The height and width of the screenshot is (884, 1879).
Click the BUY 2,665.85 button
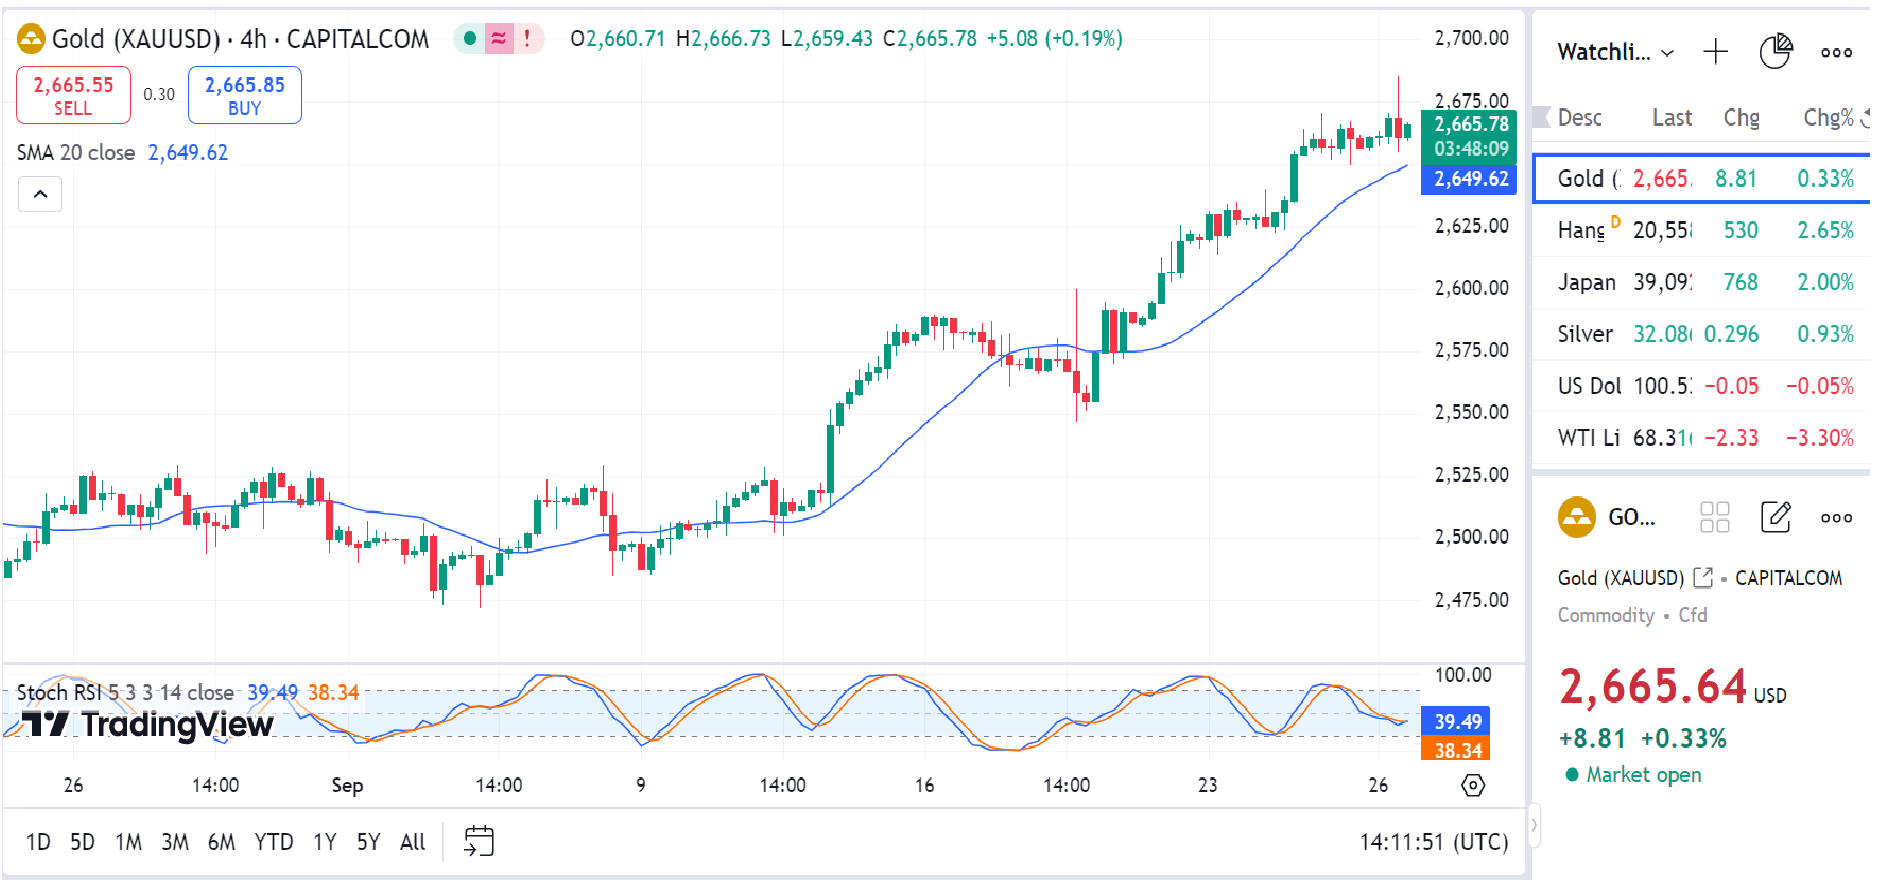pos(245,95)
